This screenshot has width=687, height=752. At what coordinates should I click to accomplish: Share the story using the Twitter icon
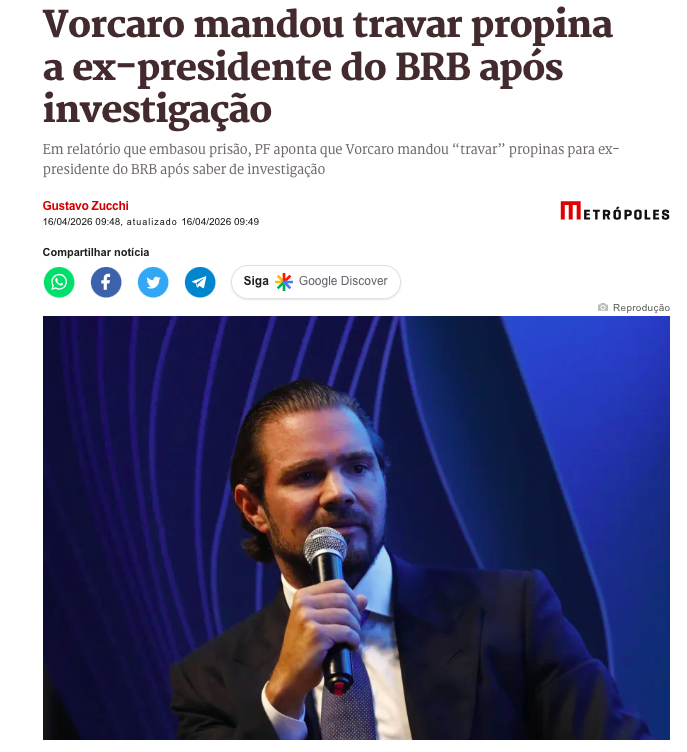pos(153,282)
